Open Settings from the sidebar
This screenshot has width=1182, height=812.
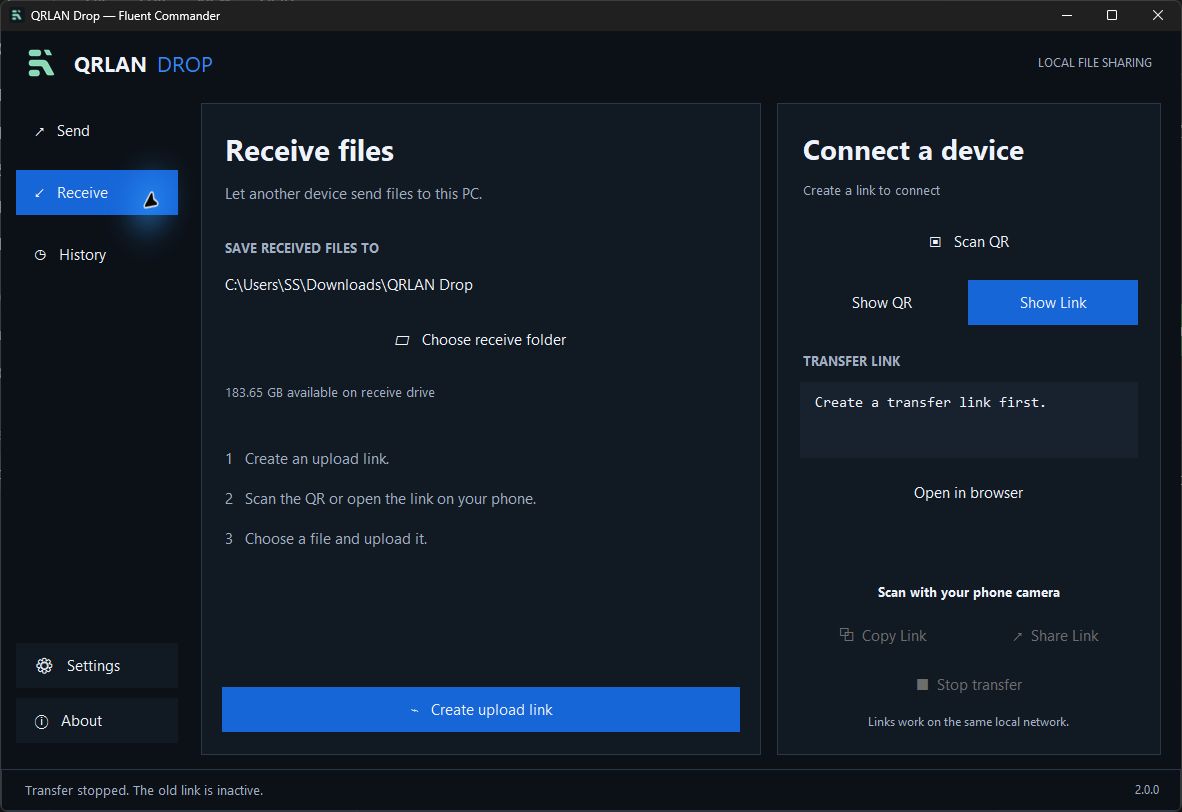click(96, 666)
